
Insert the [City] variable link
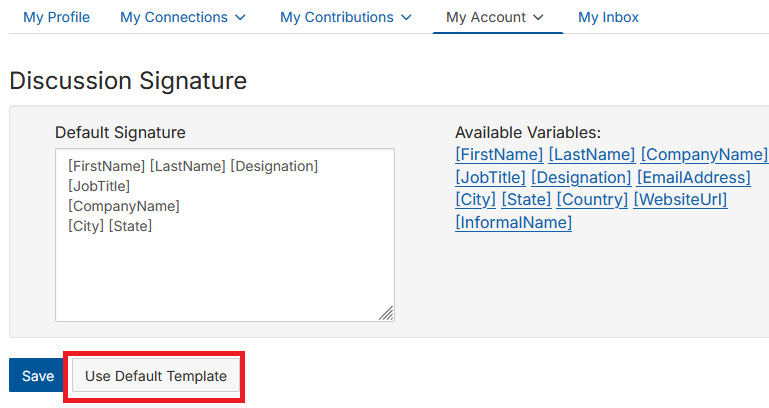475,199
